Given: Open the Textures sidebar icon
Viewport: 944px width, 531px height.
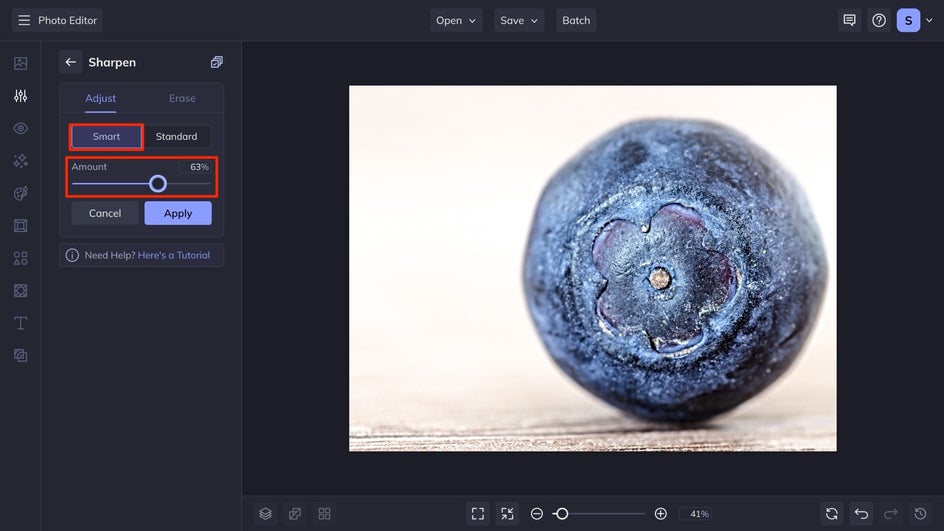Looking at the screenshot, I should [x=20, y=356].
